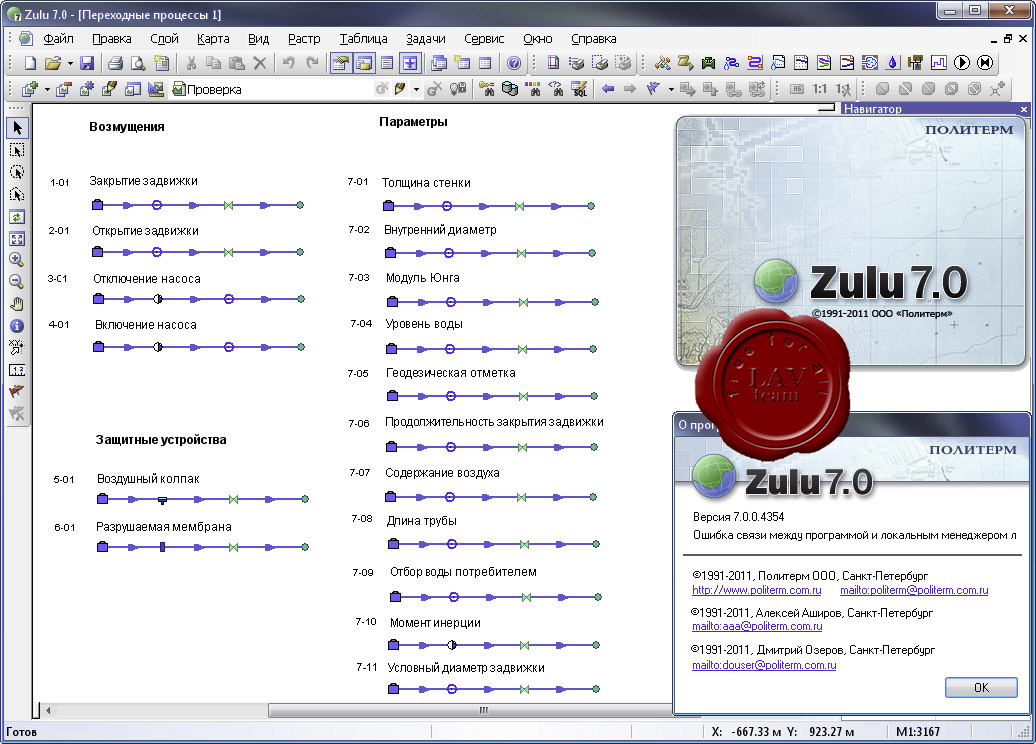Toggle the first highlighted panel button with the arrow
The image size is (1036, 744).
coord(341,63)
